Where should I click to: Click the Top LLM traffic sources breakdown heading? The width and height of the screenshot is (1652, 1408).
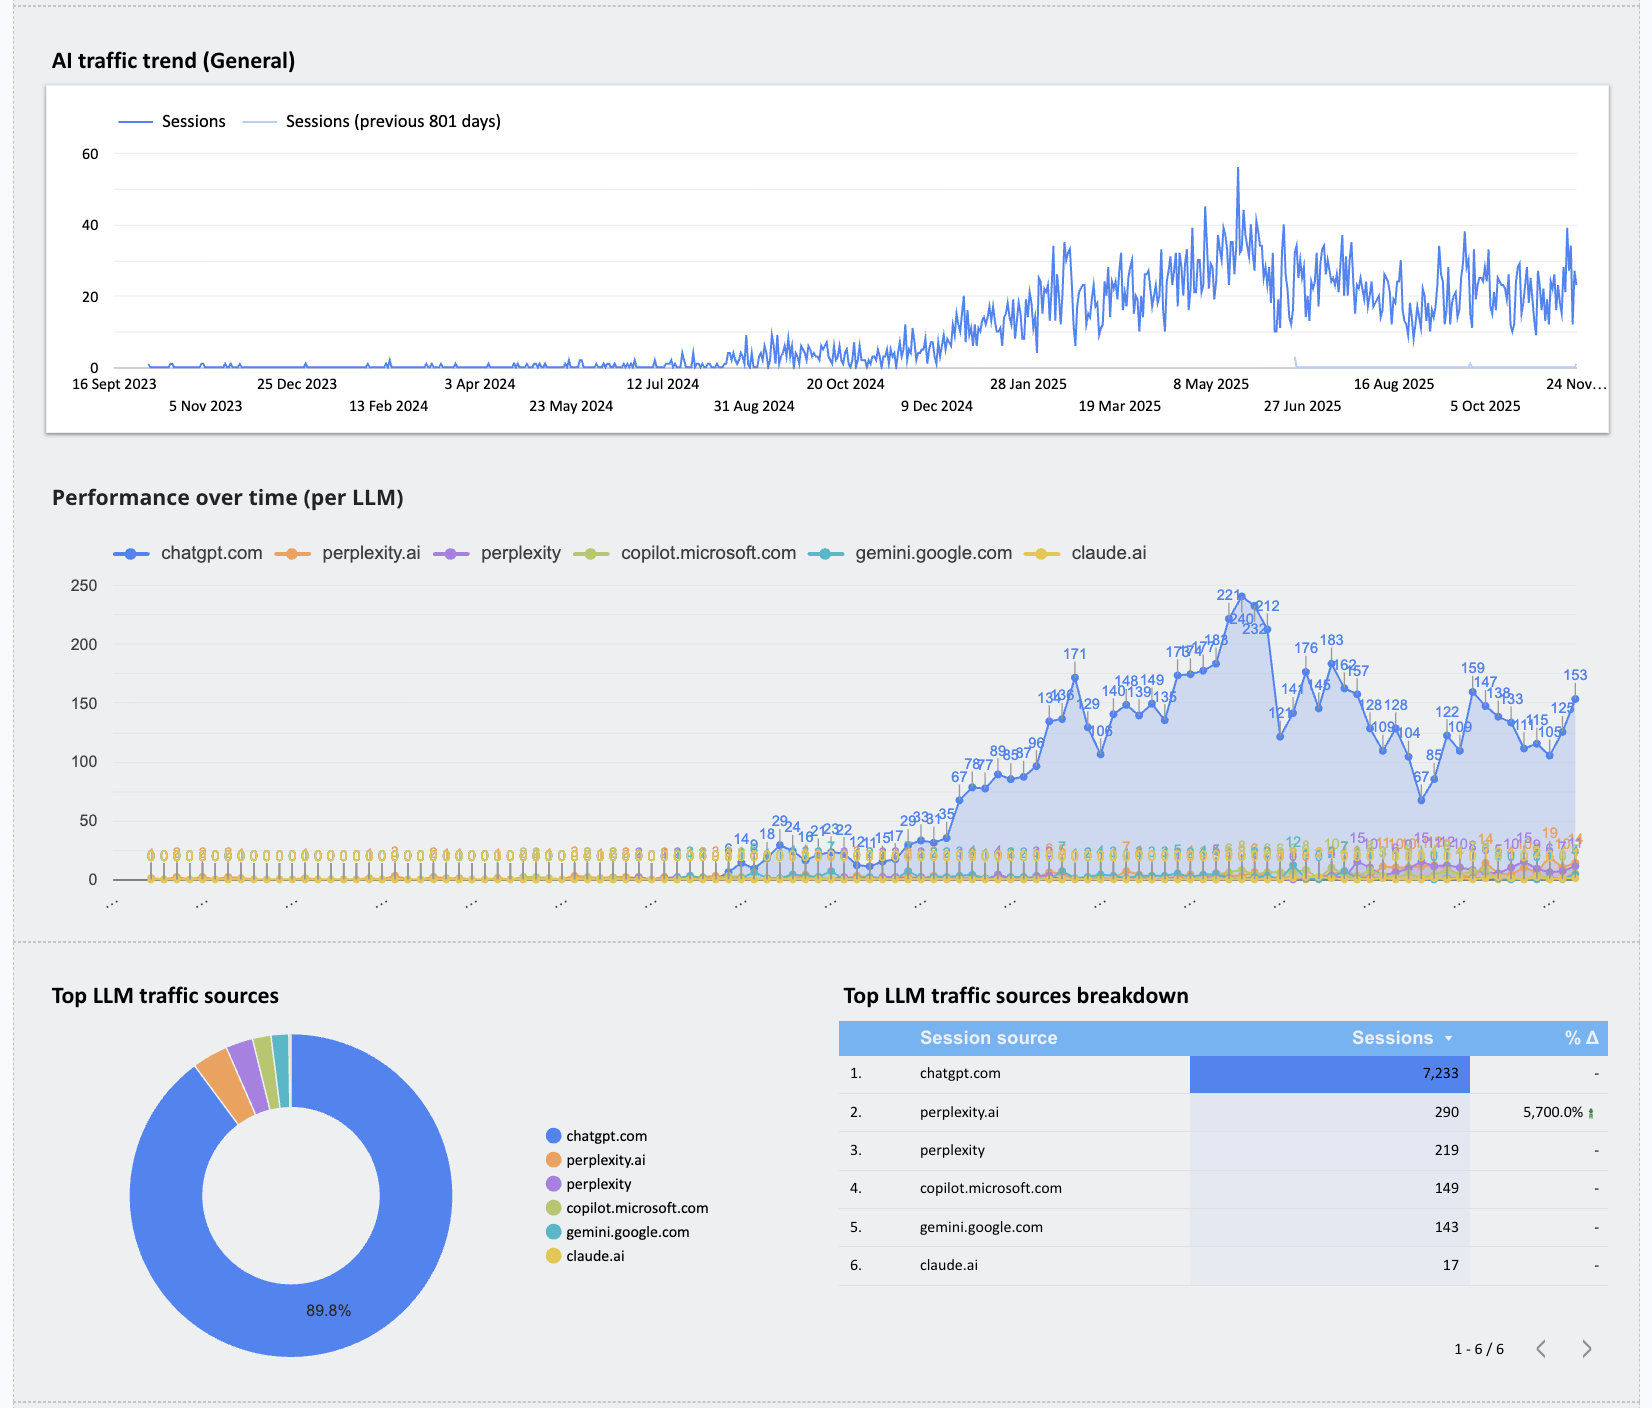[1016, 996]
